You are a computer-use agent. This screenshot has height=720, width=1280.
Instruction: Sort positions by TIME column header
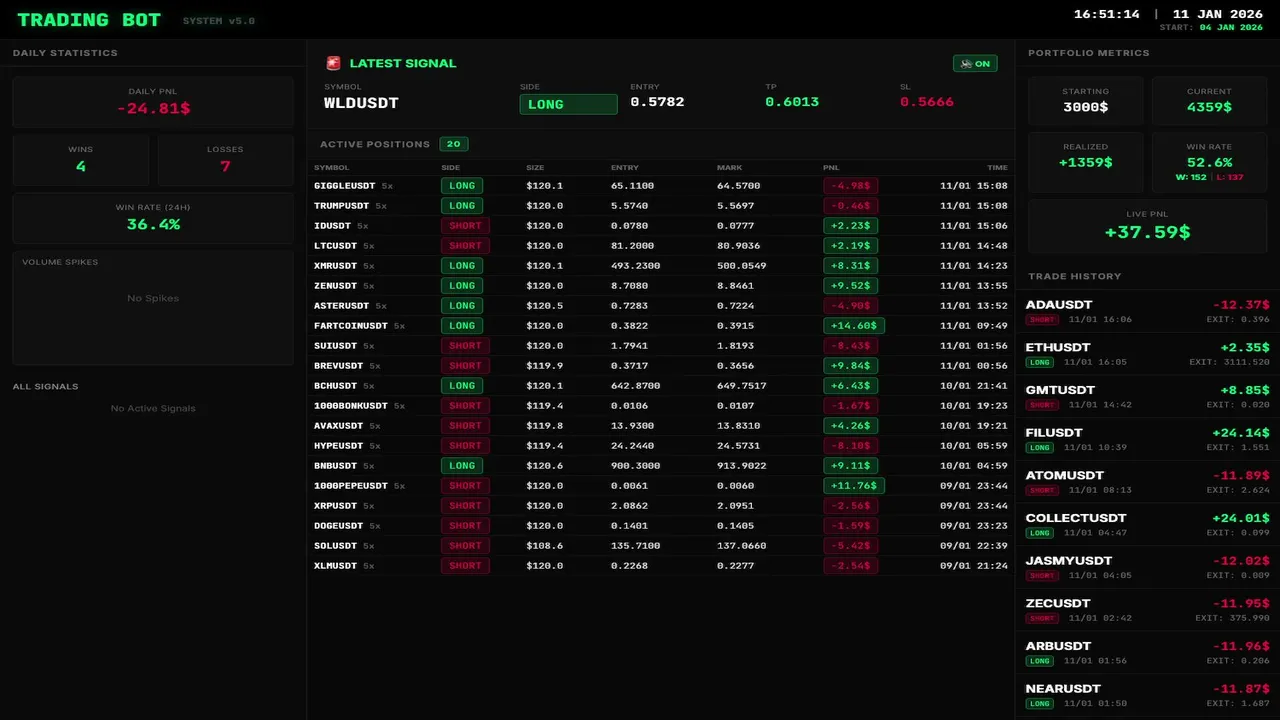pyautogui.click(x=997, y=168)
